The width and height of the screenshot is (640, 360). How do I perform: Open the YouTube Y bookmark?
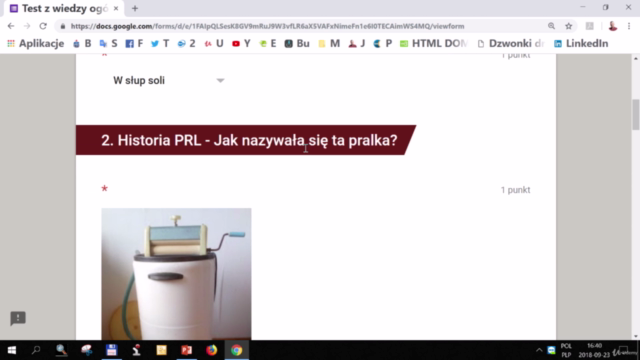pos(241,43)
